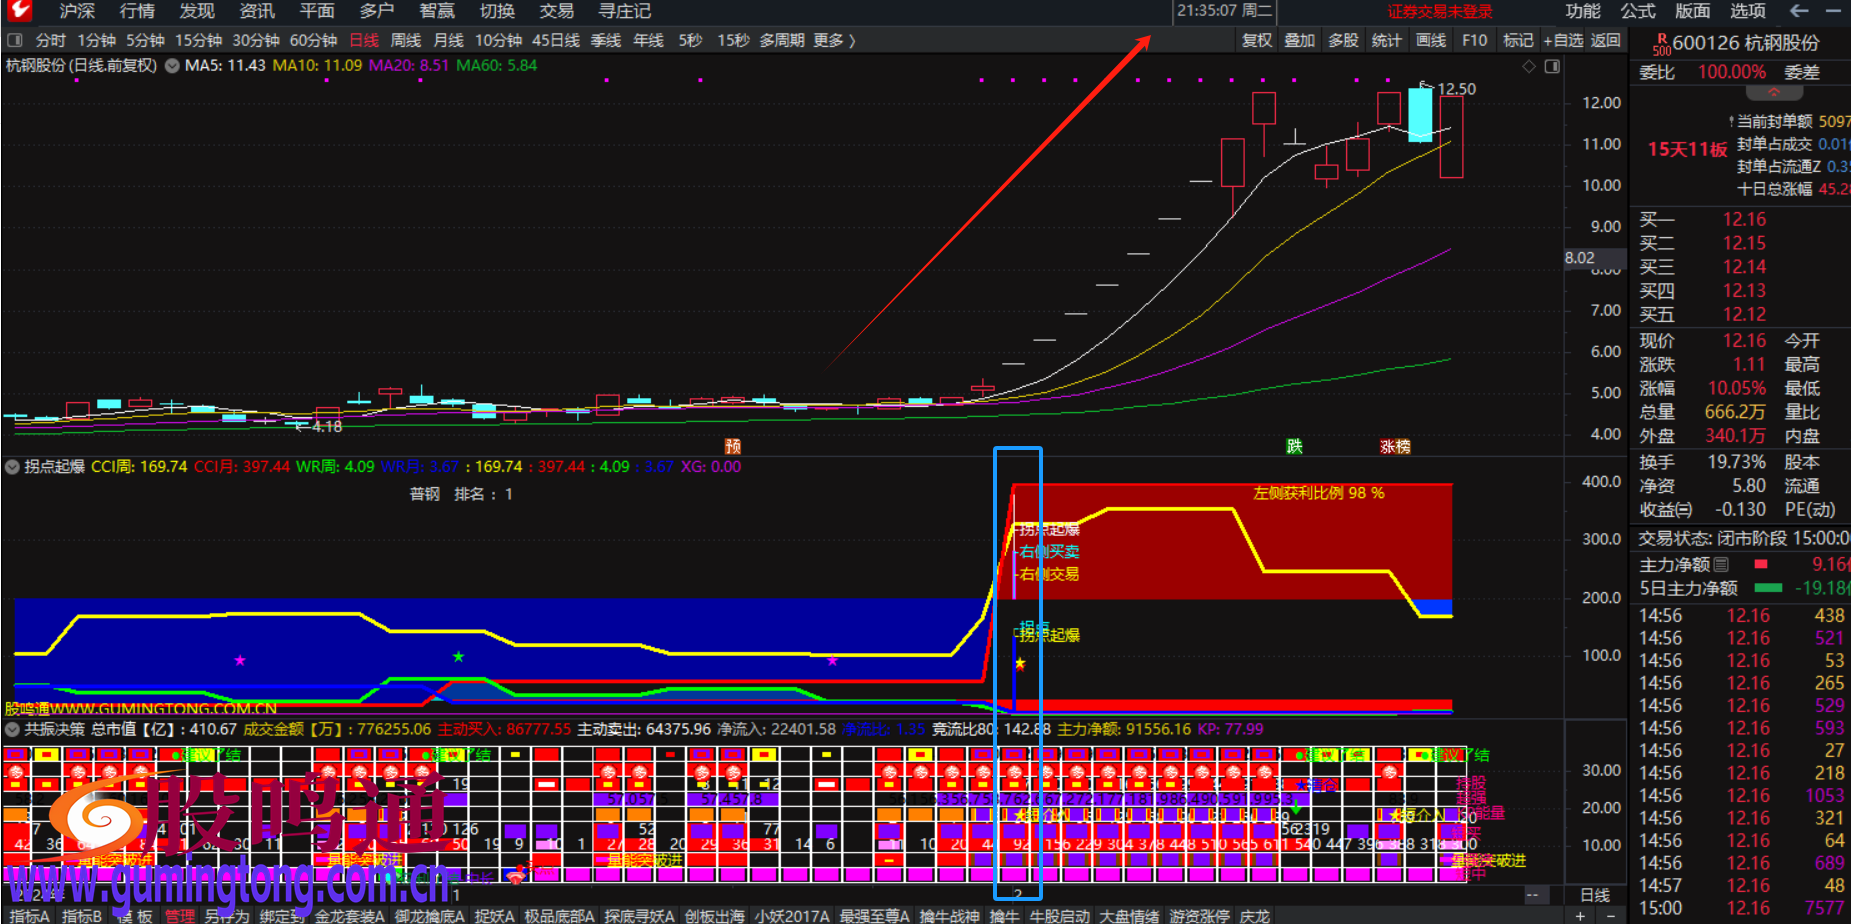Click the 涨榜 marker icon under chart
1851x924 pixels.
point(1394,447)
